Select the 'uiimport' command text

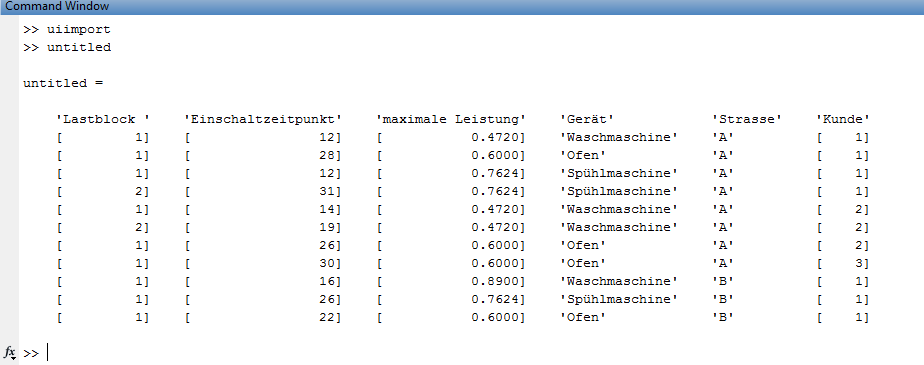[79, 29]
